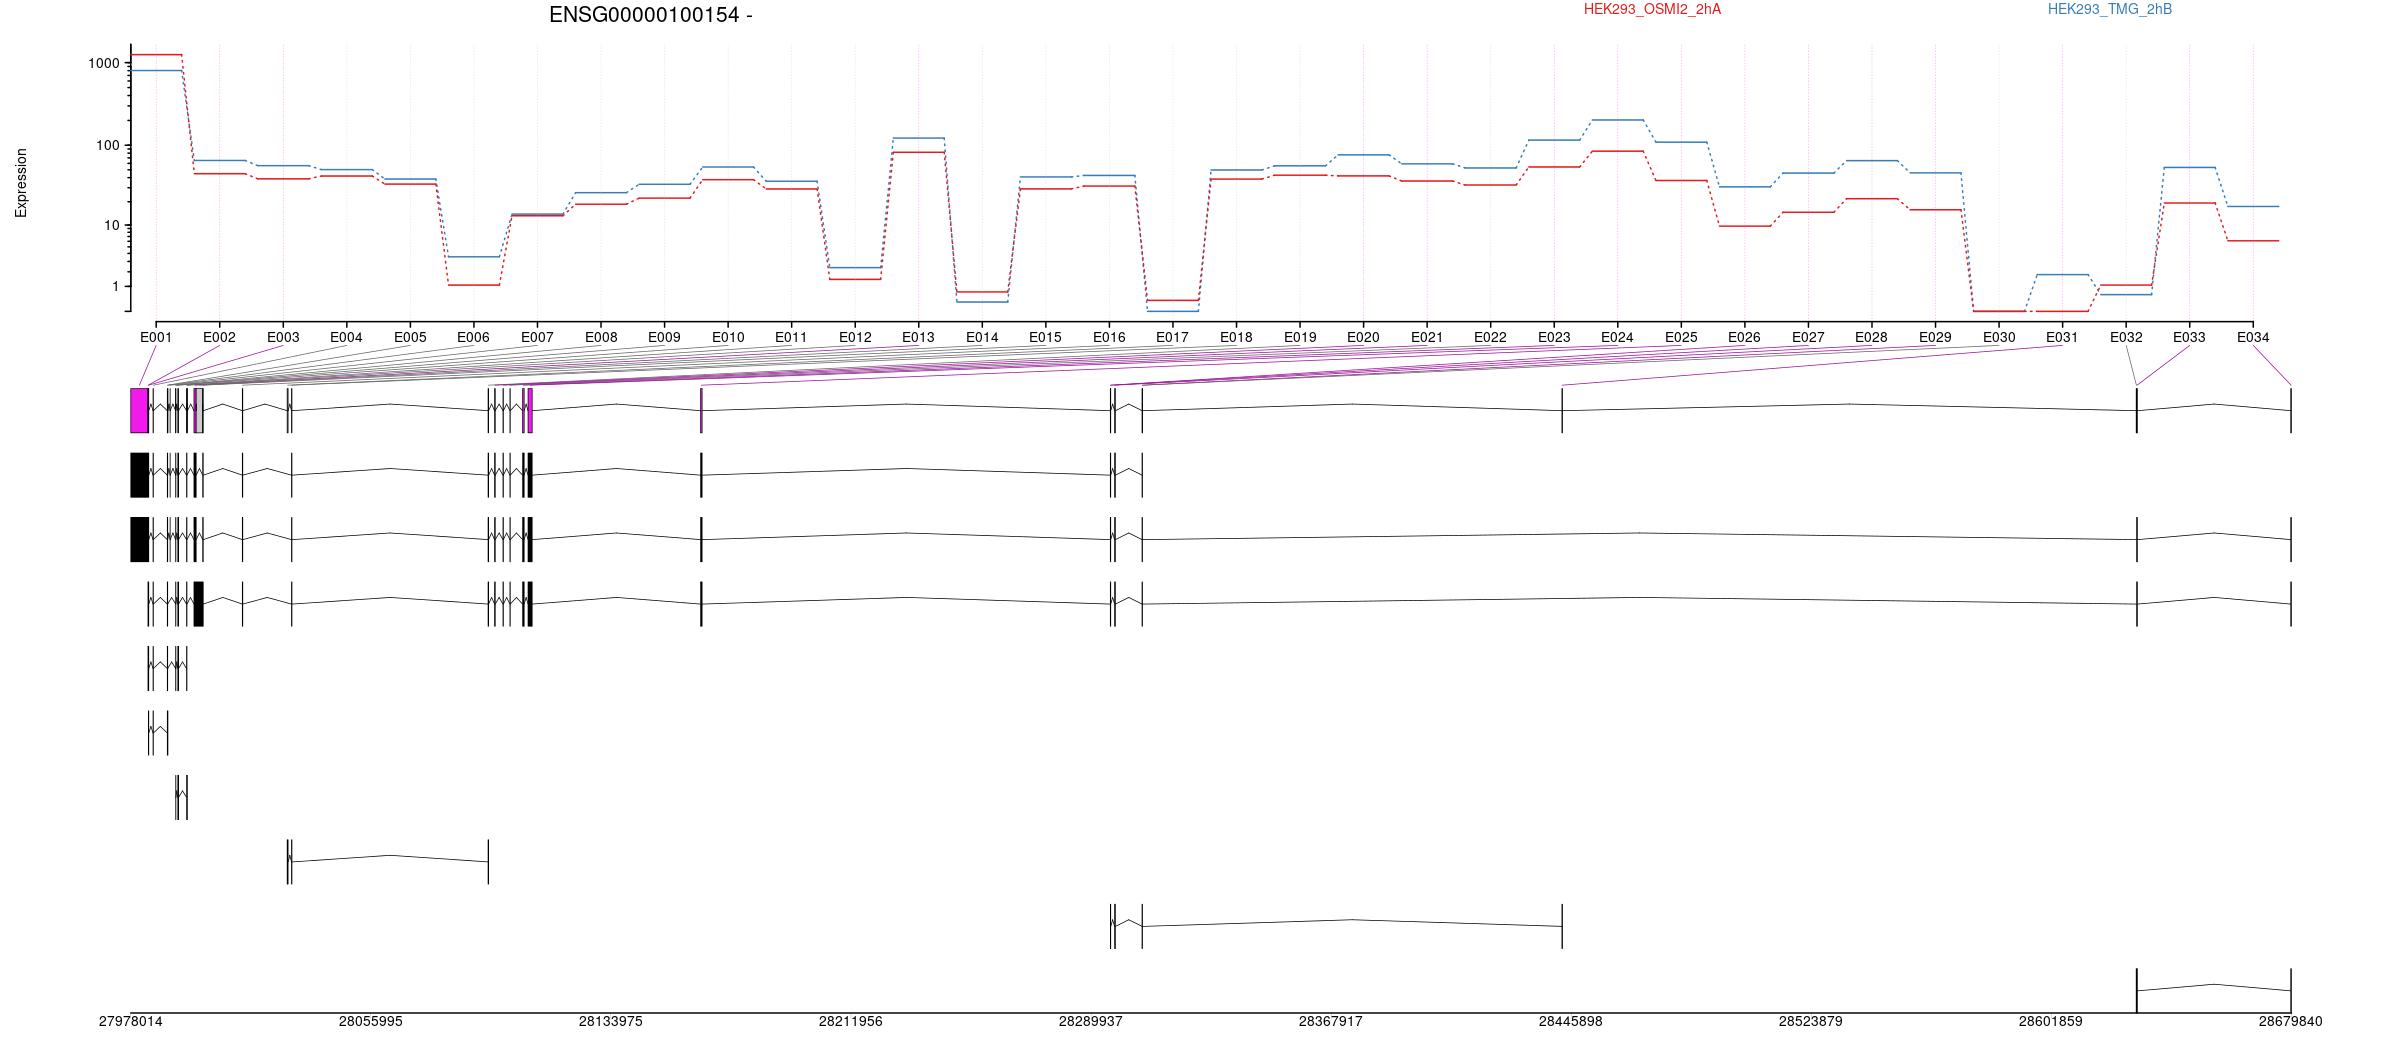Click genomic coordinate 28523879

[1811, 1021]
